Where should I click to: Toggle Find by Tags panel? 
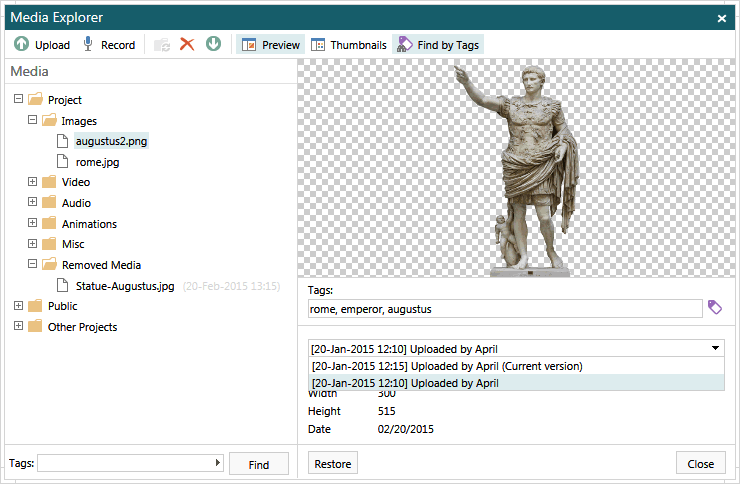tap(438, 45)
